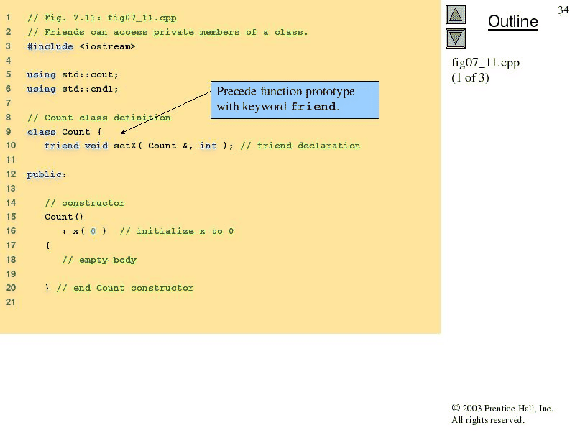Click the friend void setX declaration line

coord(202,146)
